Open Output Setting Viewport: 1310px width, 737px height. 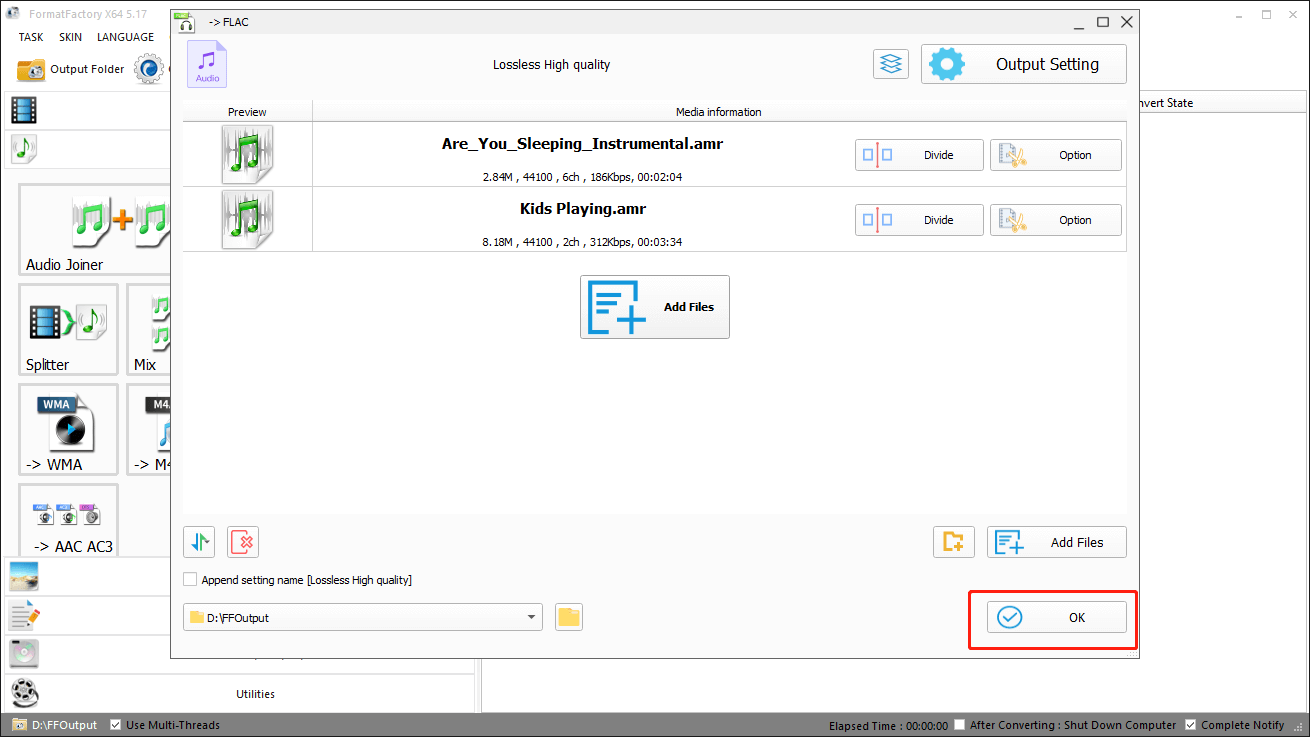tap(1024, 64)
